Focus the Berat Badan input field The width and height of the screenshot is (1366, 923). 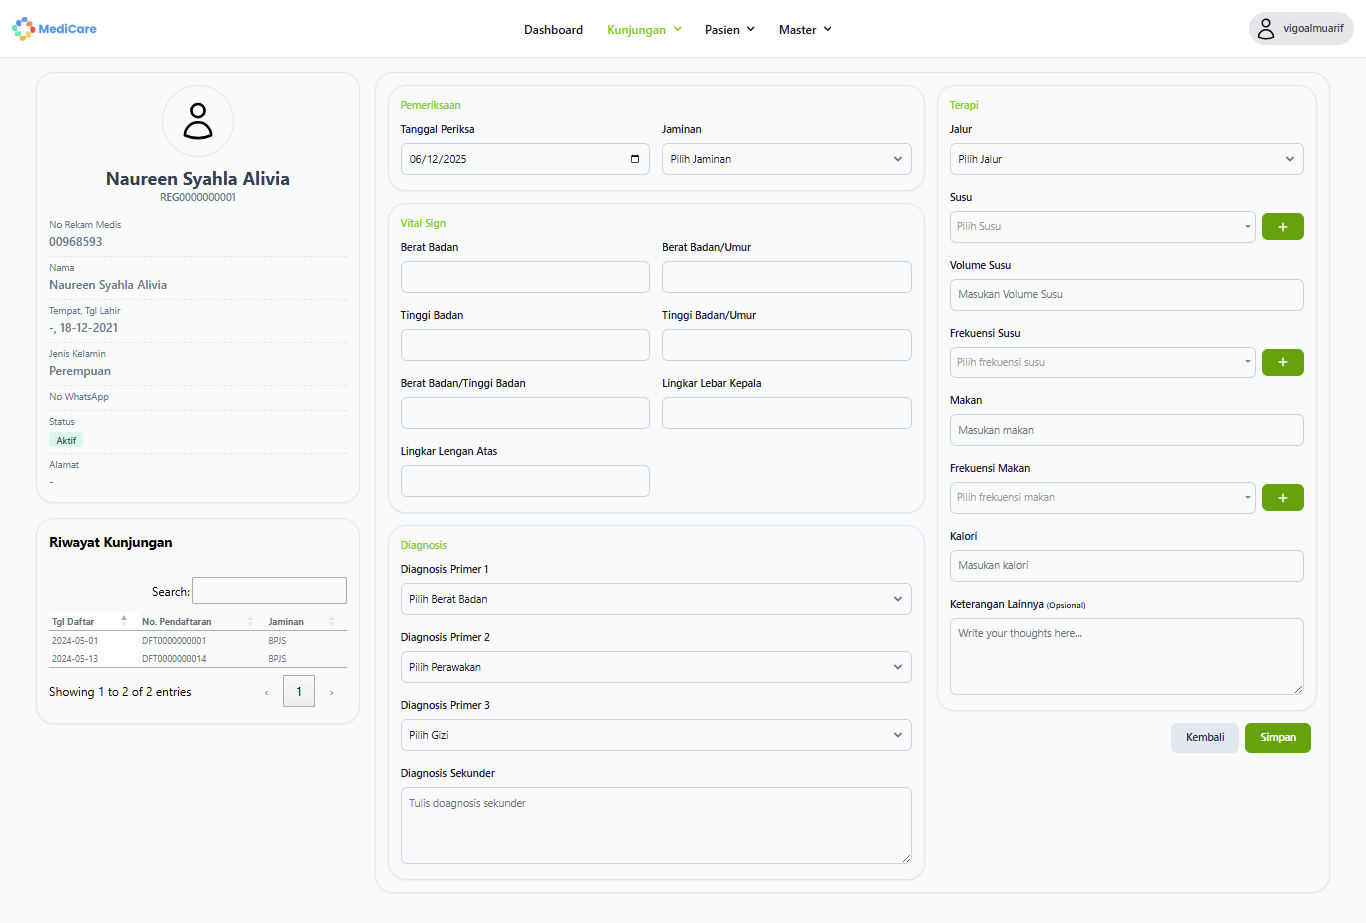(x=525, y=277)
